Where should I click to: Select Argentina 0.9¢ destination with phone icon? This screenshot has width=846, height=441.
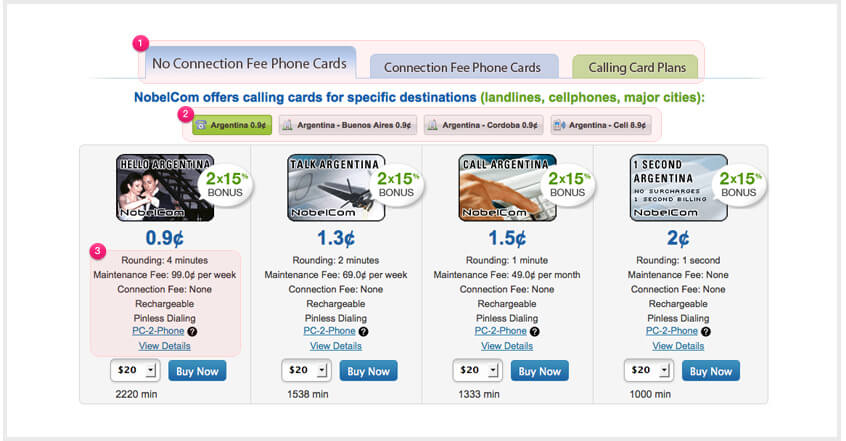pyautogui.click(x=232, y=125)
